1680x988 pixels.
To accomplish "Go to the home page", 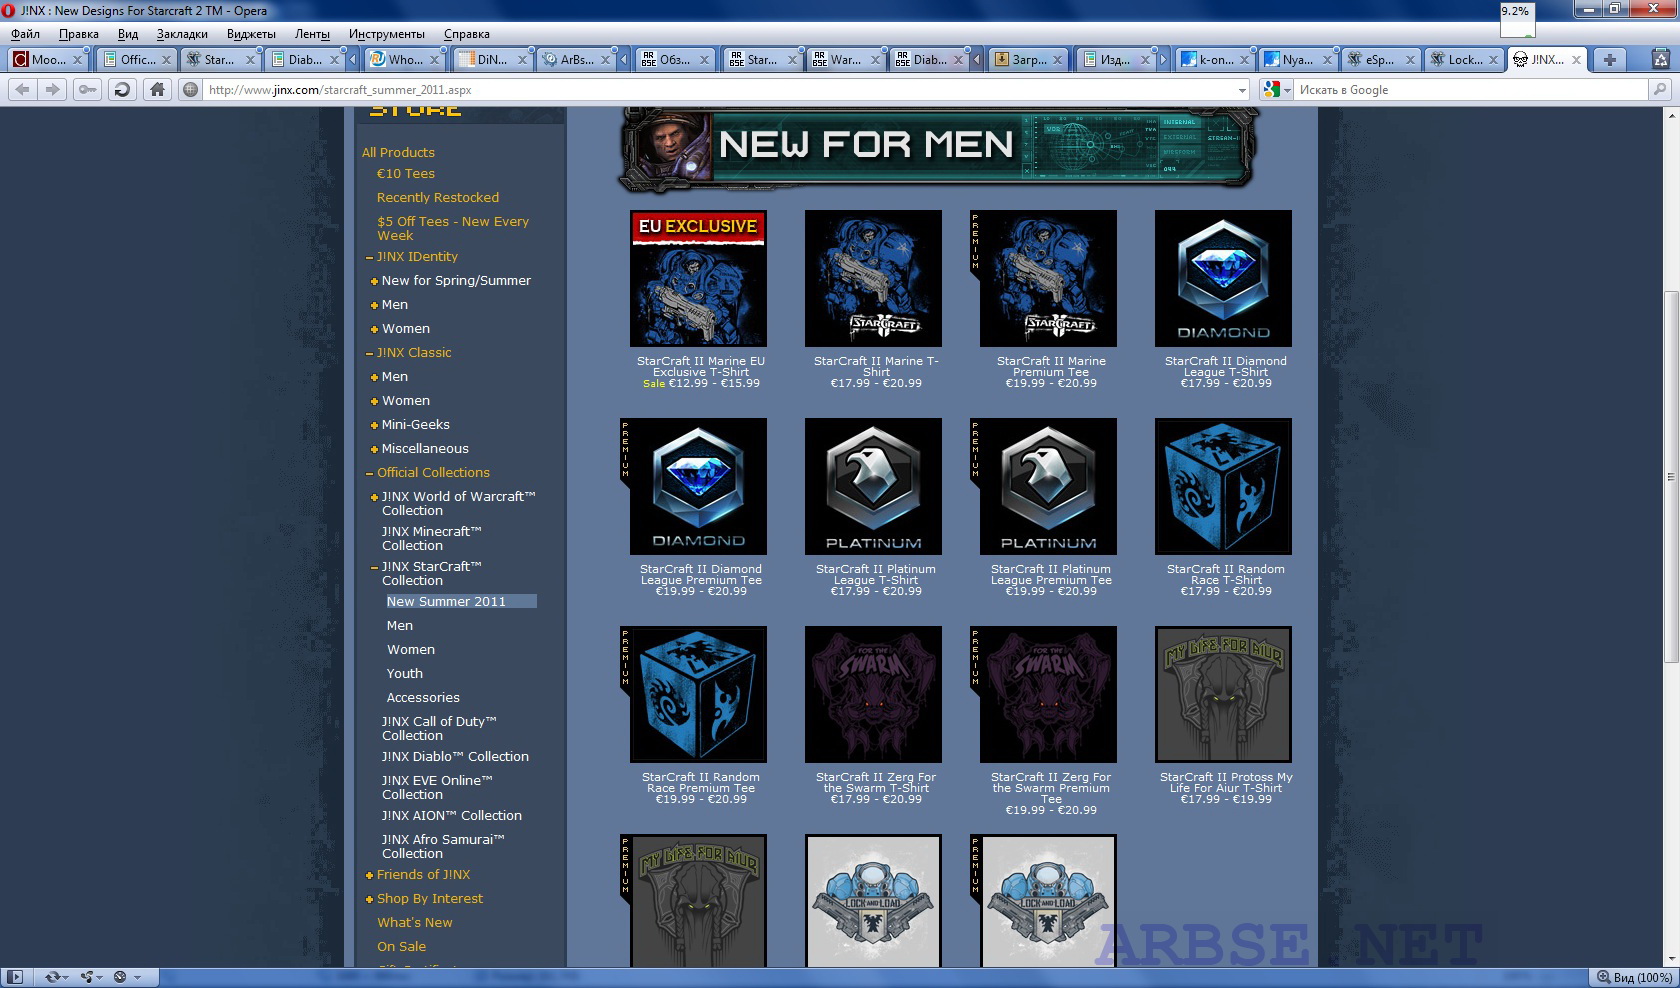I will (157, 89).
